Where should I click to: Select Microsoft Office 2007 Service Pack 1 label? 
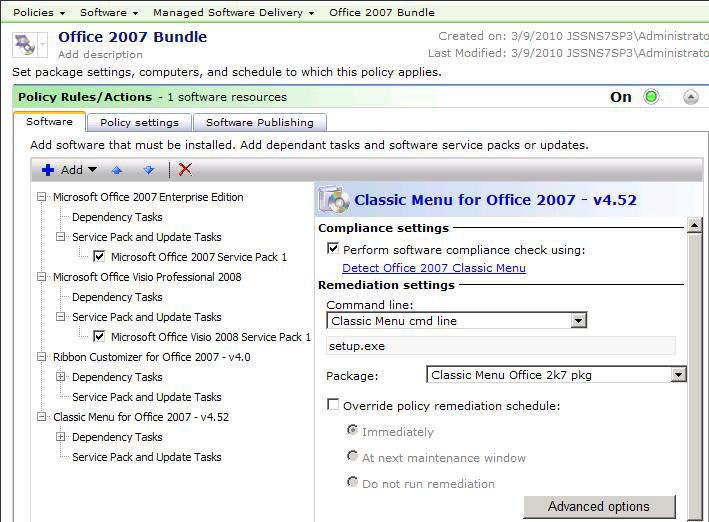pos(199,257)
